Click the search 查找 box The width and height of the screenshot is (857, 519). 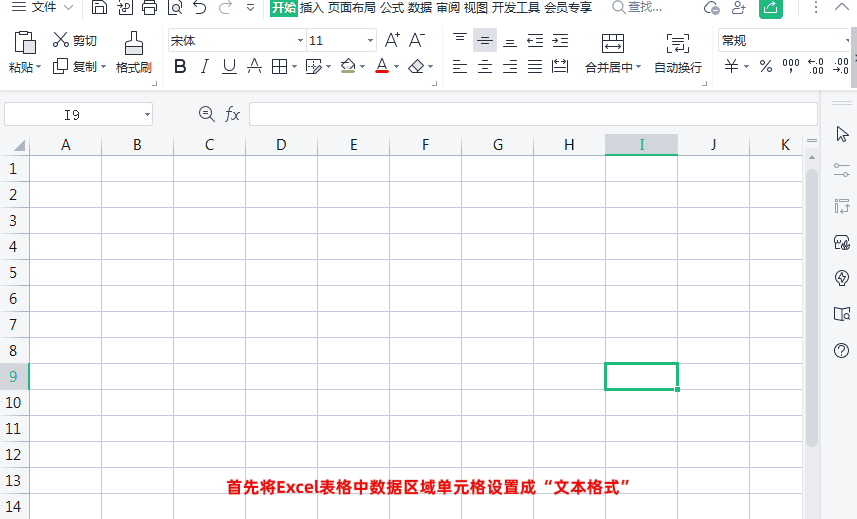[637, 7]
